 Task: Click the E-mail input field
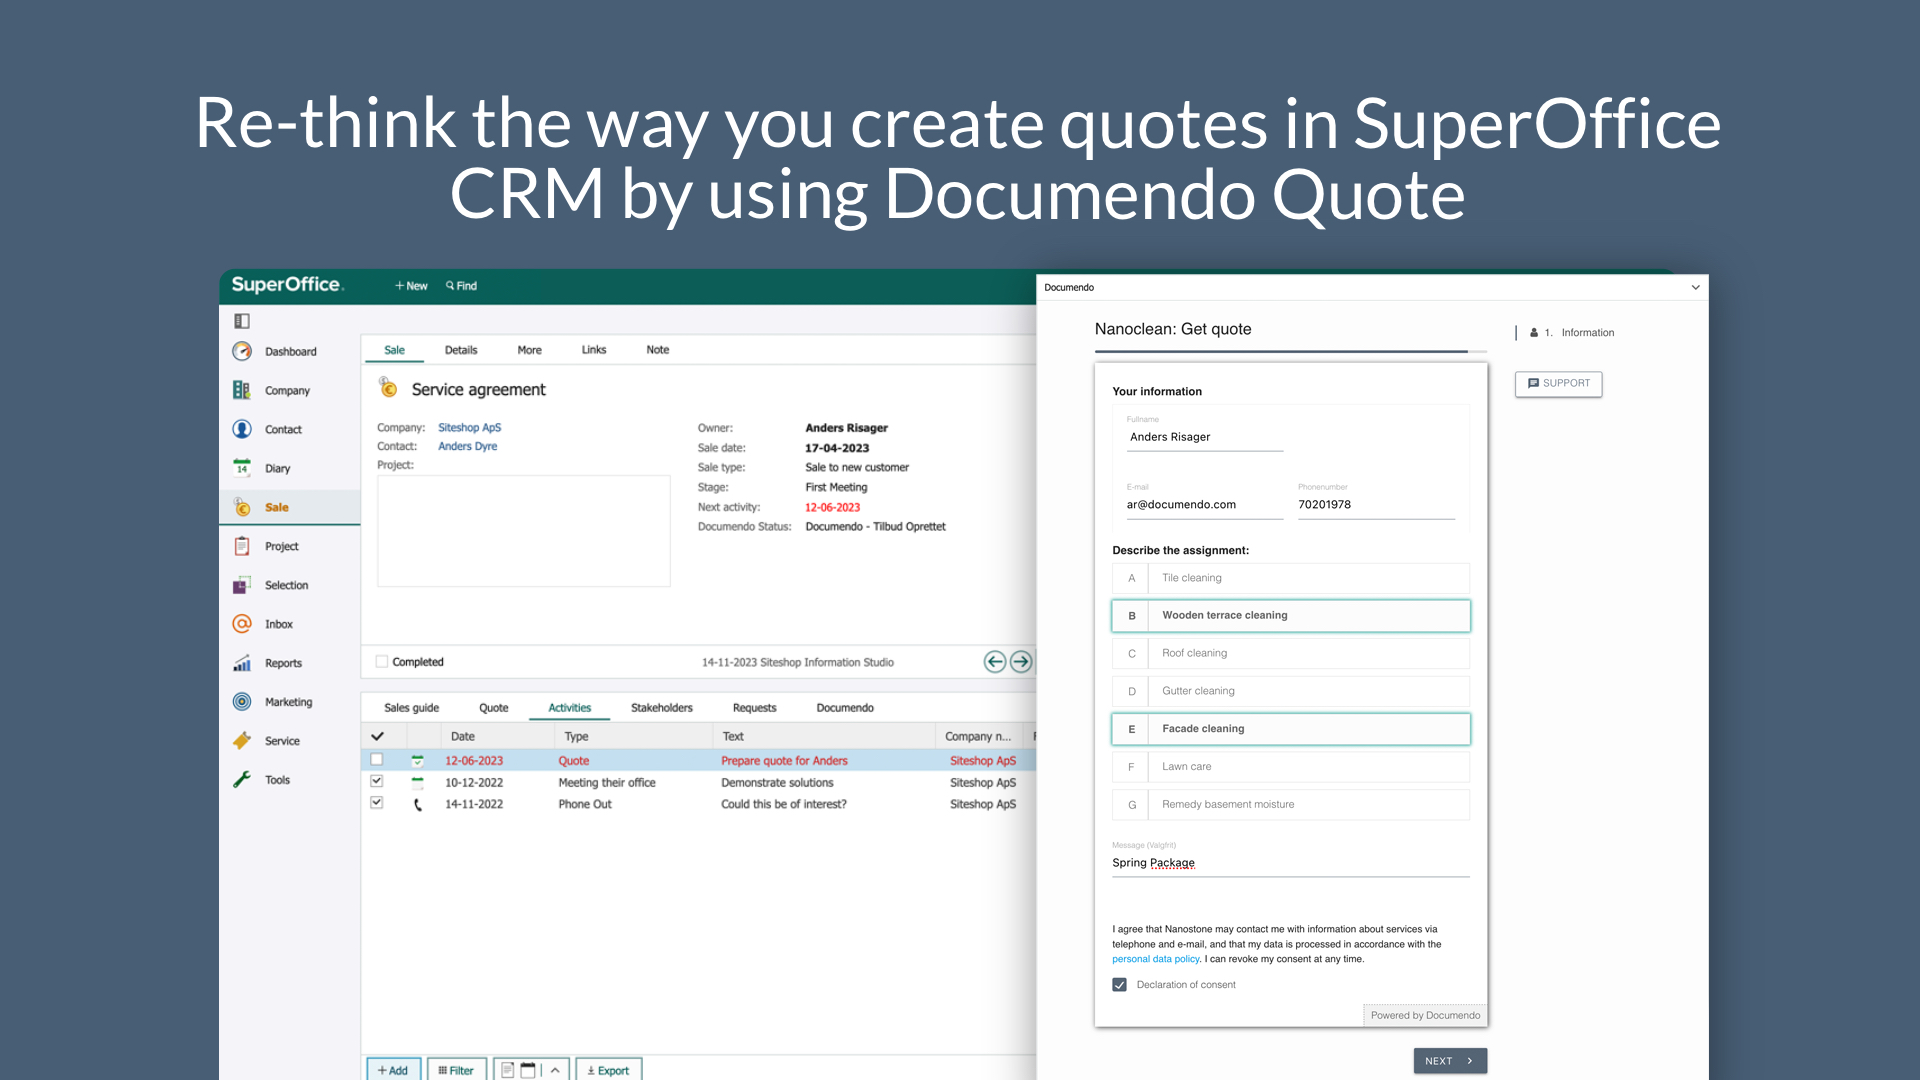[x=1204, y=506]
